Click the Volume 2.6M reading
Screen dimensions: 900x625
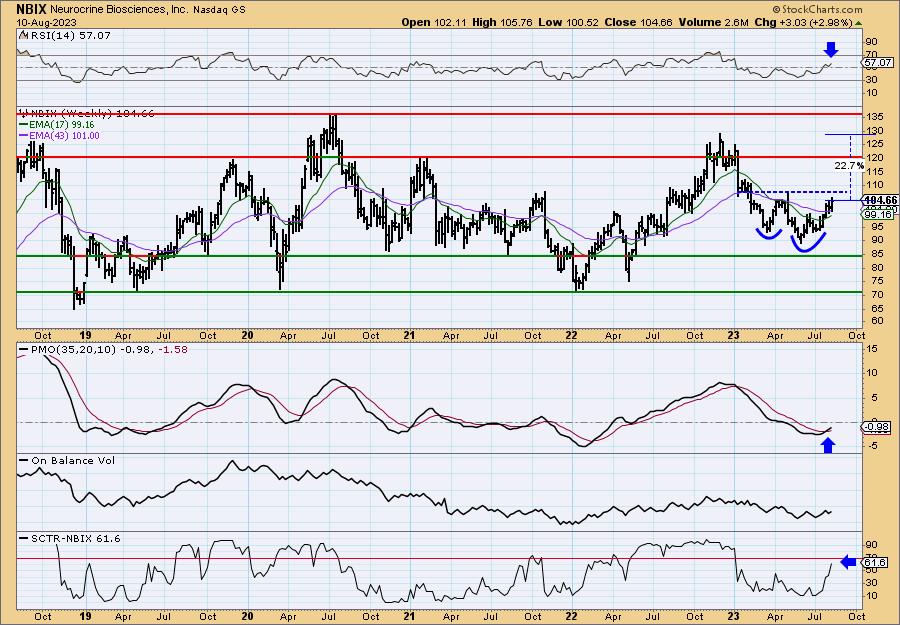click(713, 22)
